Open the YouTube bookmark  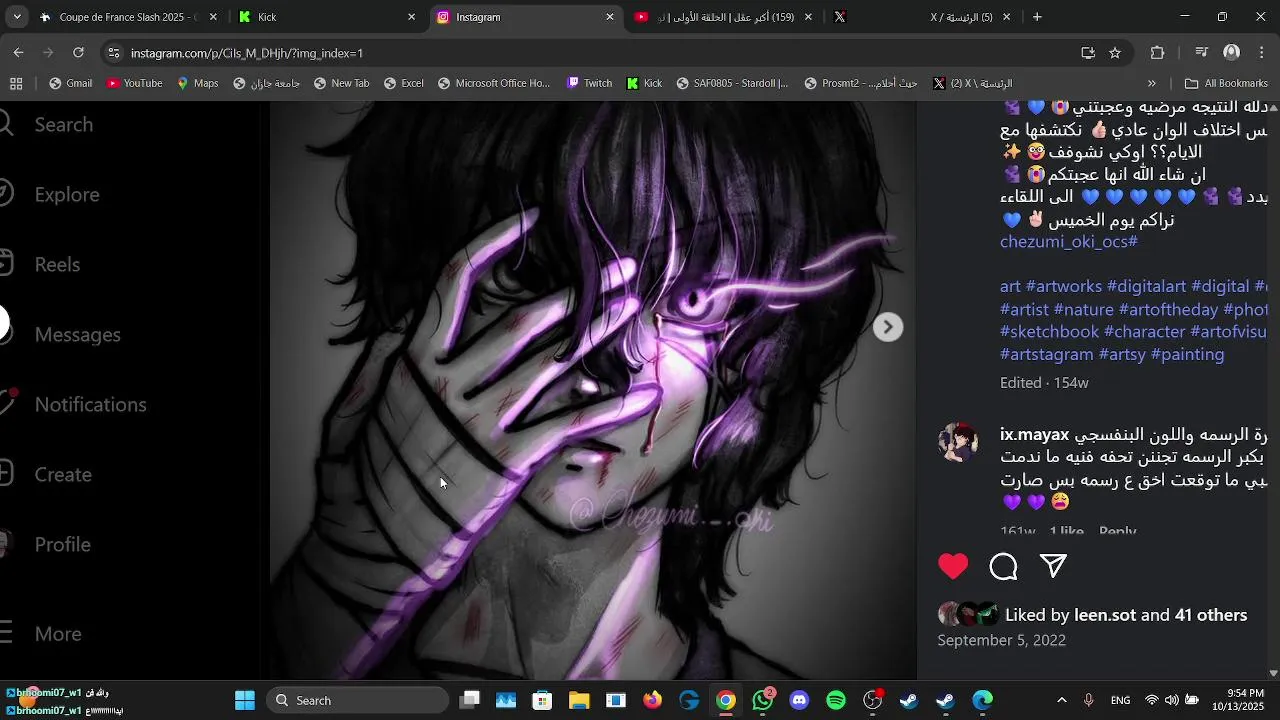pyautogui.click(x=134, y=83)
